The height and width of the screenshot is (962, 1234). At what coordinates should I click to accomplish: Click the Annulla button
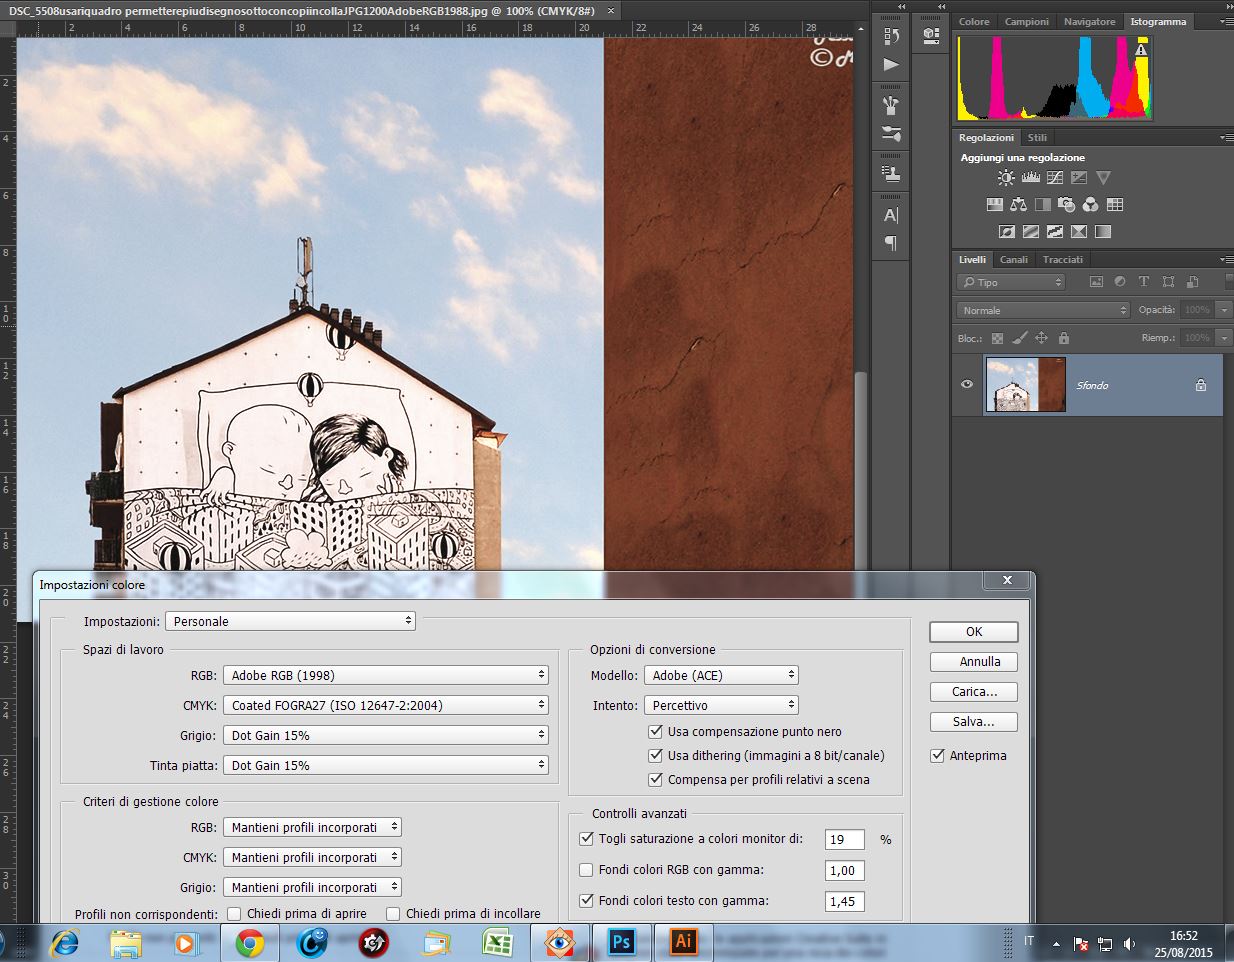pos(974,662)
